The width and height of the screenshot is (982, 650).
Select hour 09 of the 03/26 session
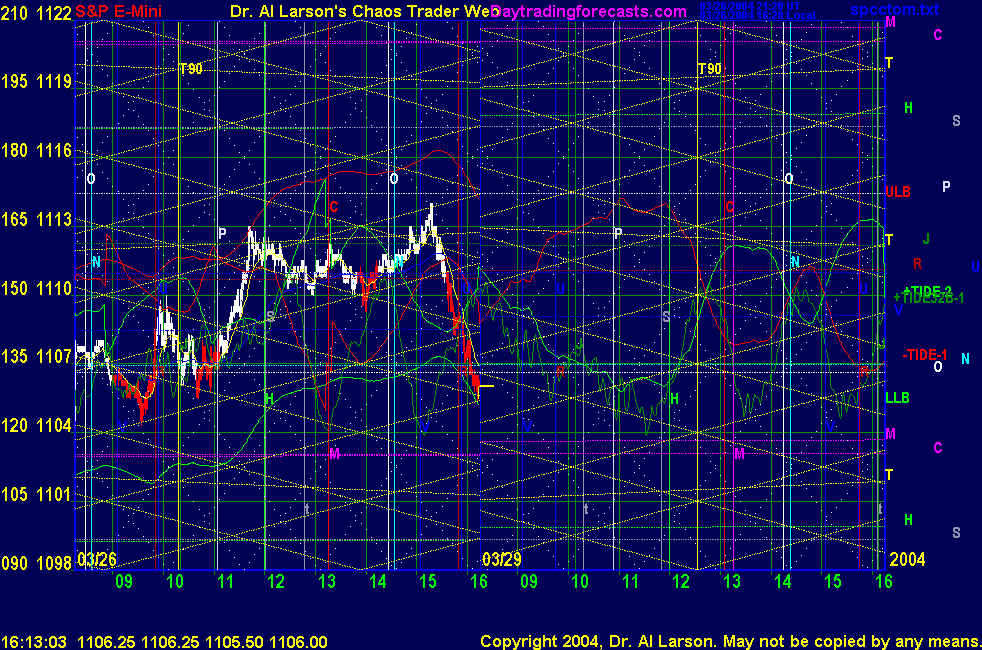coord(124,581)
